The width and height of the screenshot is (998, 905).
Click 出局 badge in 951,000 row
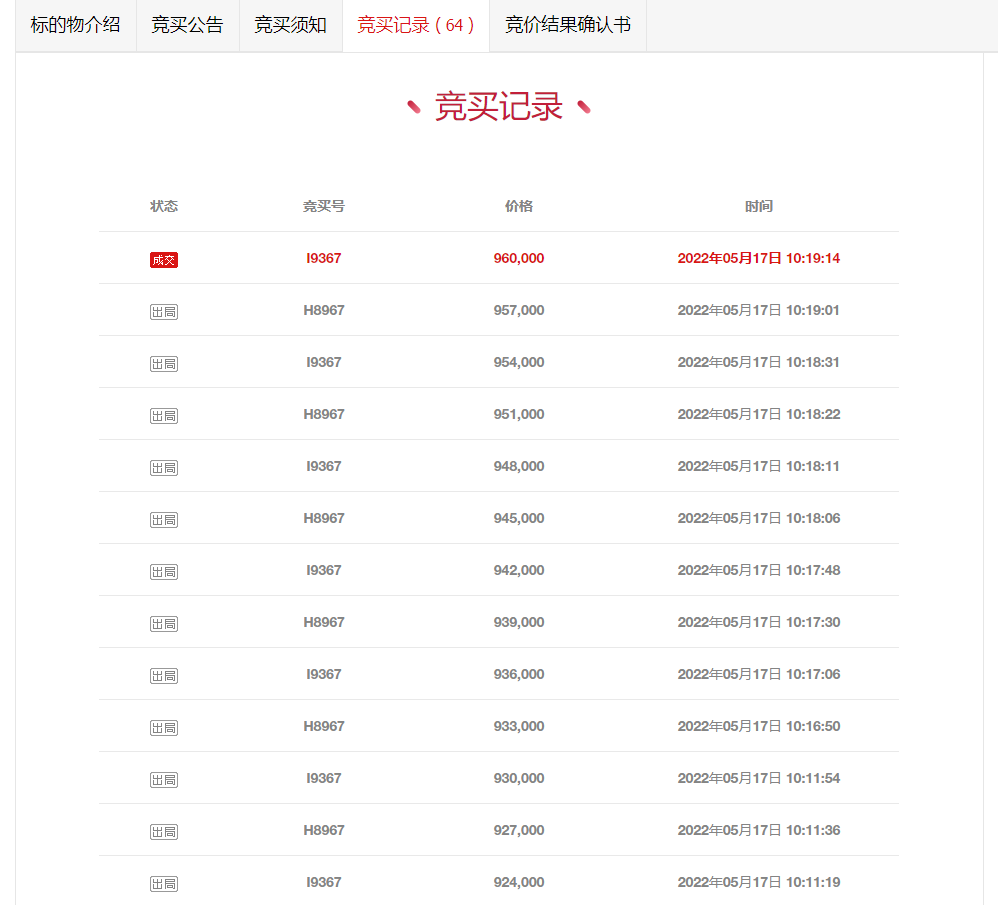point(164,416)
